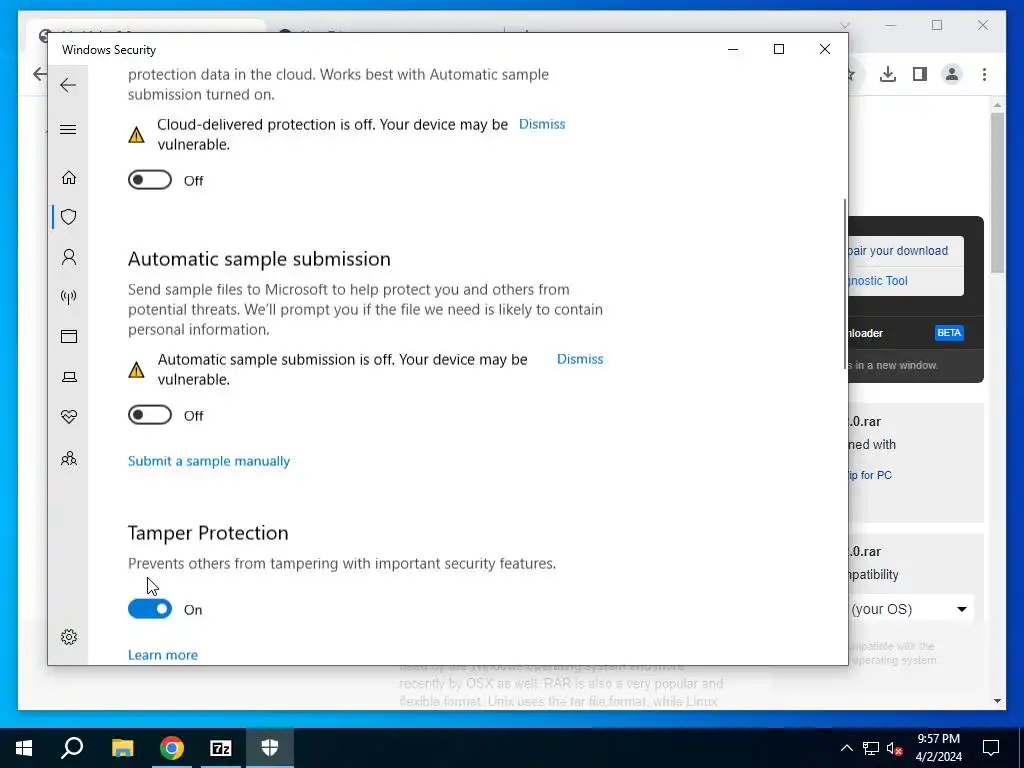Open Device performance & health heart icon
Image resolution: width=1024 pixels, height=768 pixels.
pyautogui.click(x=69, y=417)
